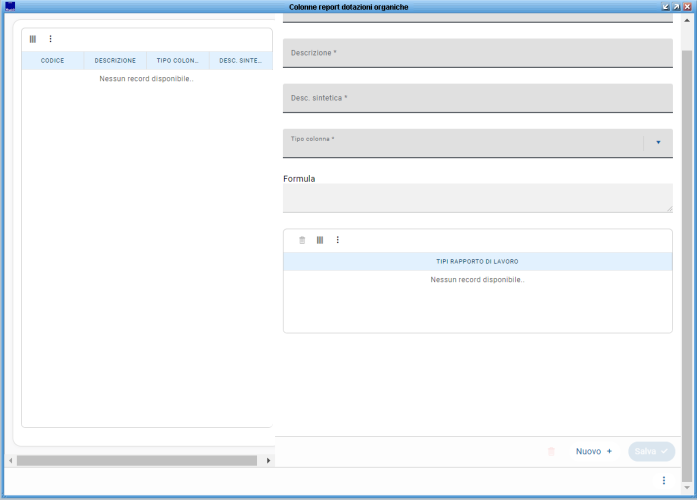Viewport: 697px width, 500px height.
Task: Click the Formula textarea resize grip
Action: [x=669, y=209]
